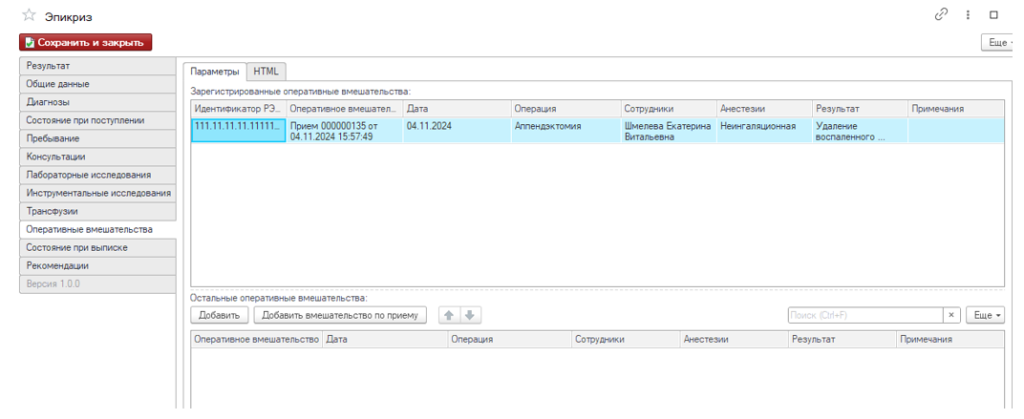Click the Добавить button
Screen dimensions: 1024x419
219,315
